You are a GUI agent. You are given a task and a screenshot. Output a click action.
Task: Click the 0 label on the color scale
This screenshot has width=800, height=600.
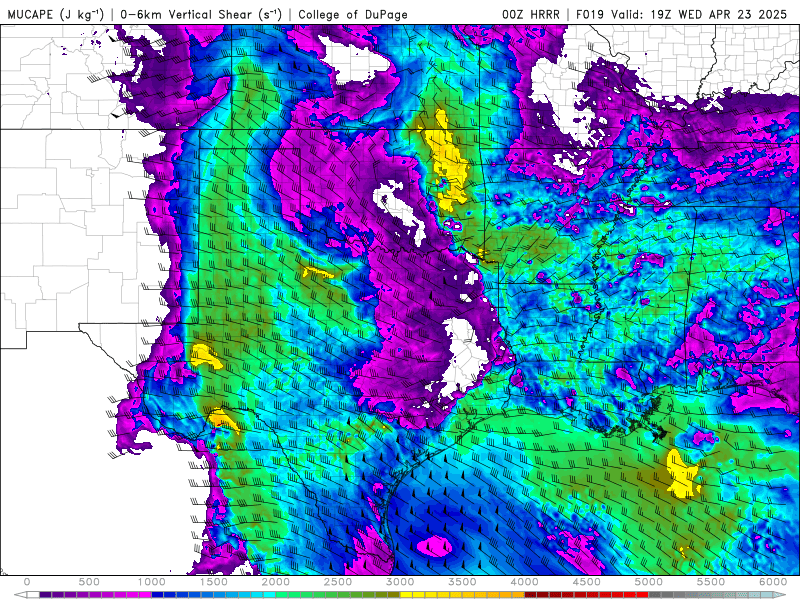(27, 582)
